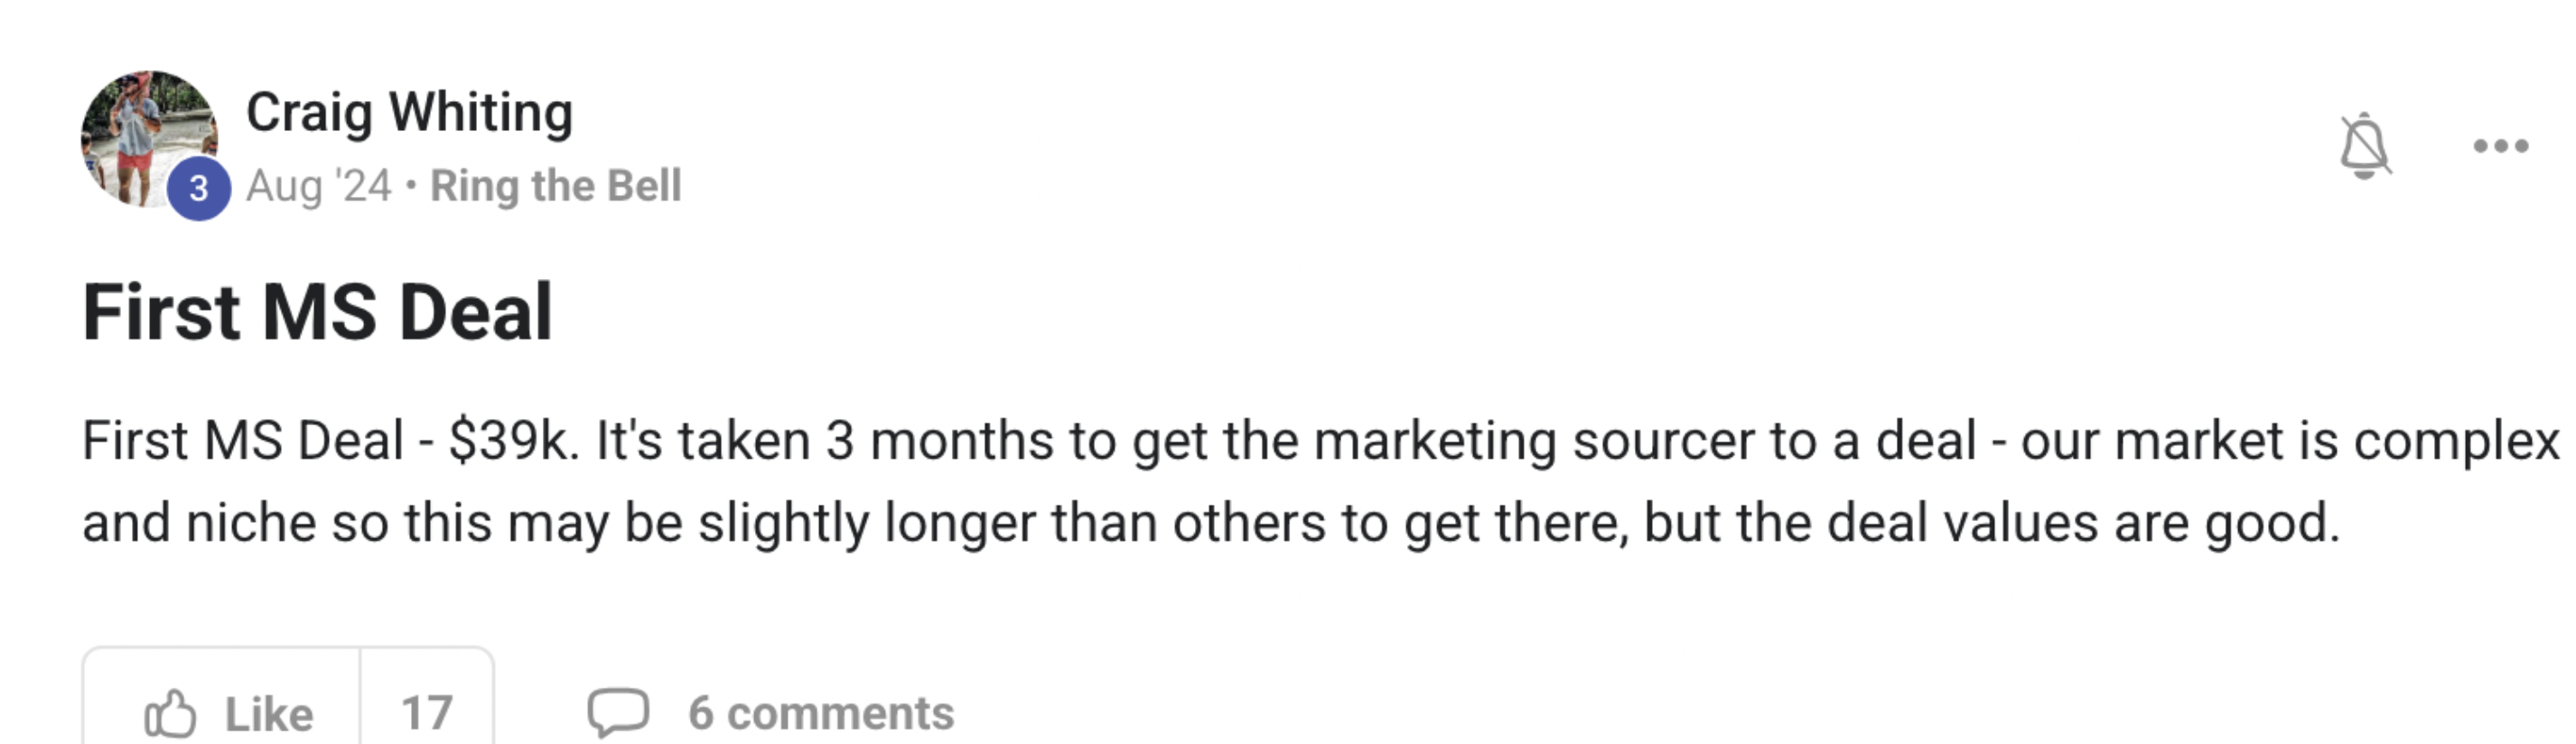Go to the Ring the Bell category
The width and height of the screenshot is (2576, 744).
[x=556, y=186]
